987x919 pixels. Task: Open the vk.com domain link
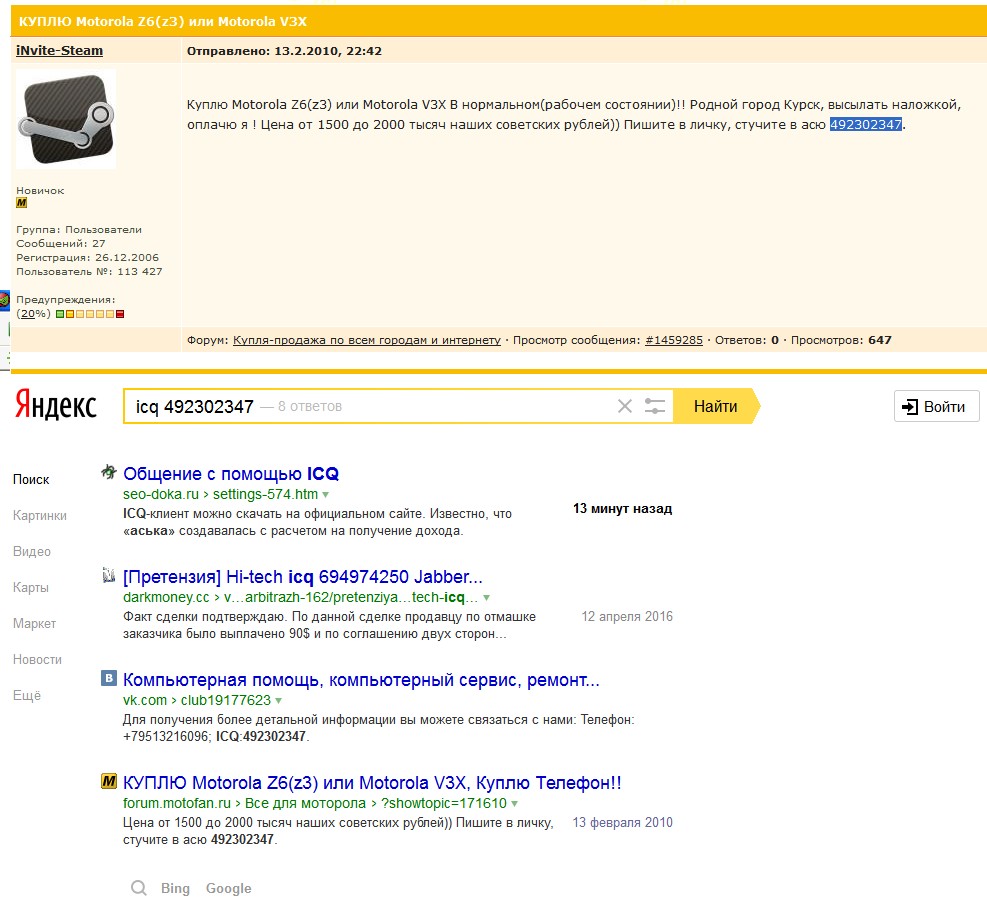pyautogui.click(x=145, y=700)
